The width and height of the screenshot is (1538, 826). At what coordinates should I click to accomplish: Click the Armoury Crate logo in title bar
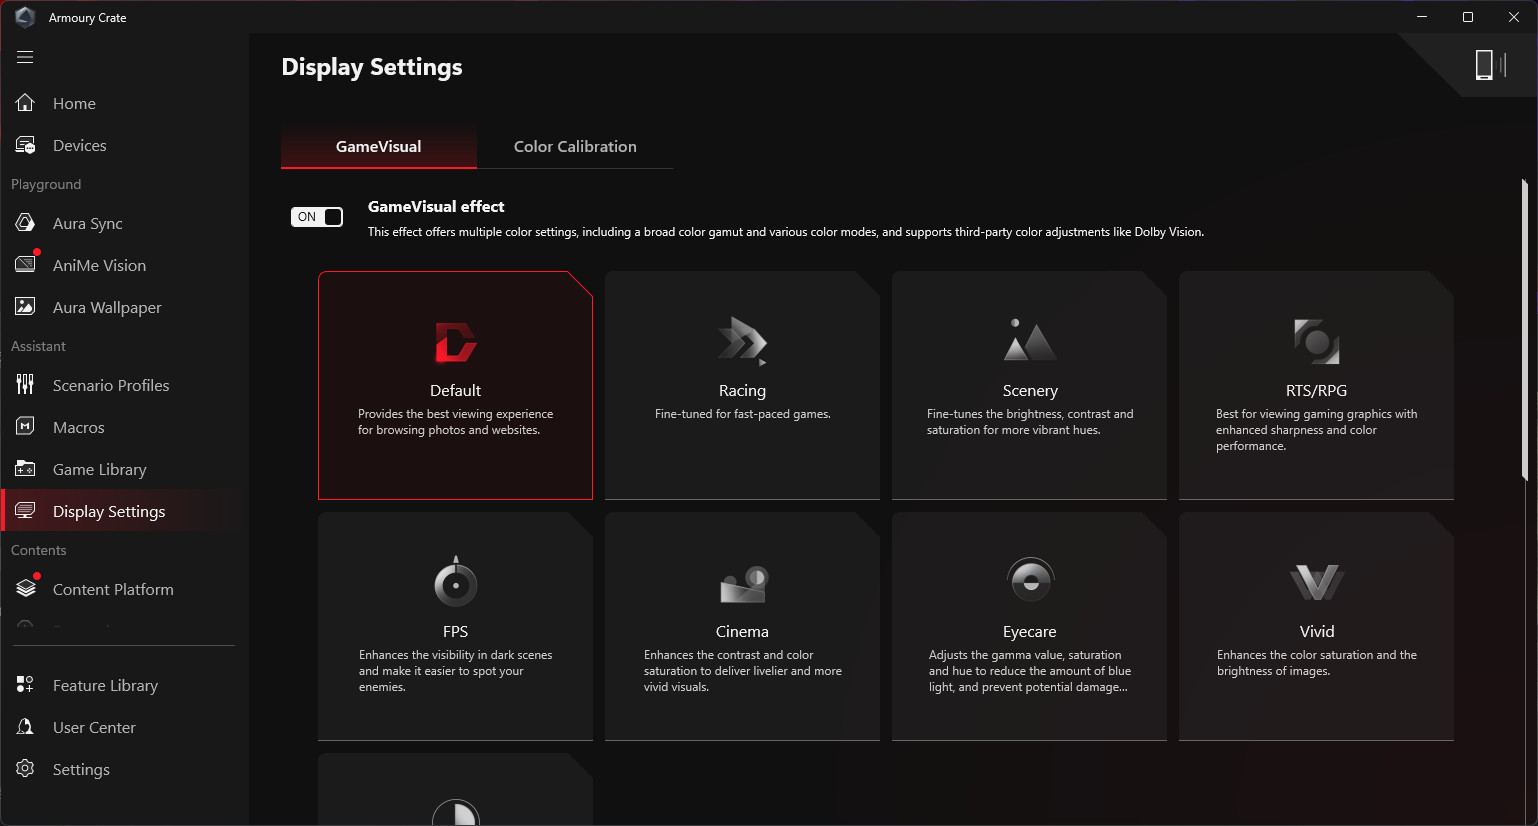[25, 17]
